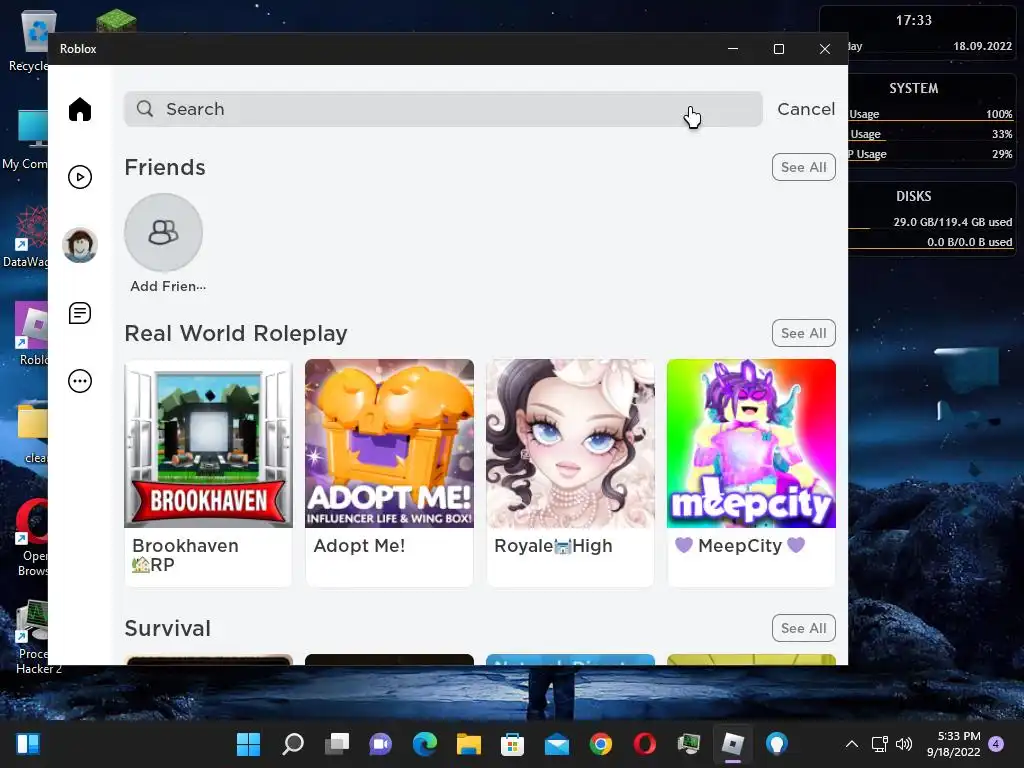
Task: Open the Avatar icon in Roblox sidebar
Action: point(80,245)
